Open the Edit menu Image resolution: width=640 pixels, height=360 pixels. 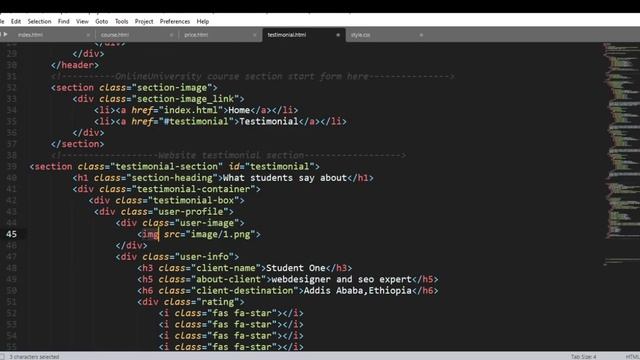click(x=16, y=21)
